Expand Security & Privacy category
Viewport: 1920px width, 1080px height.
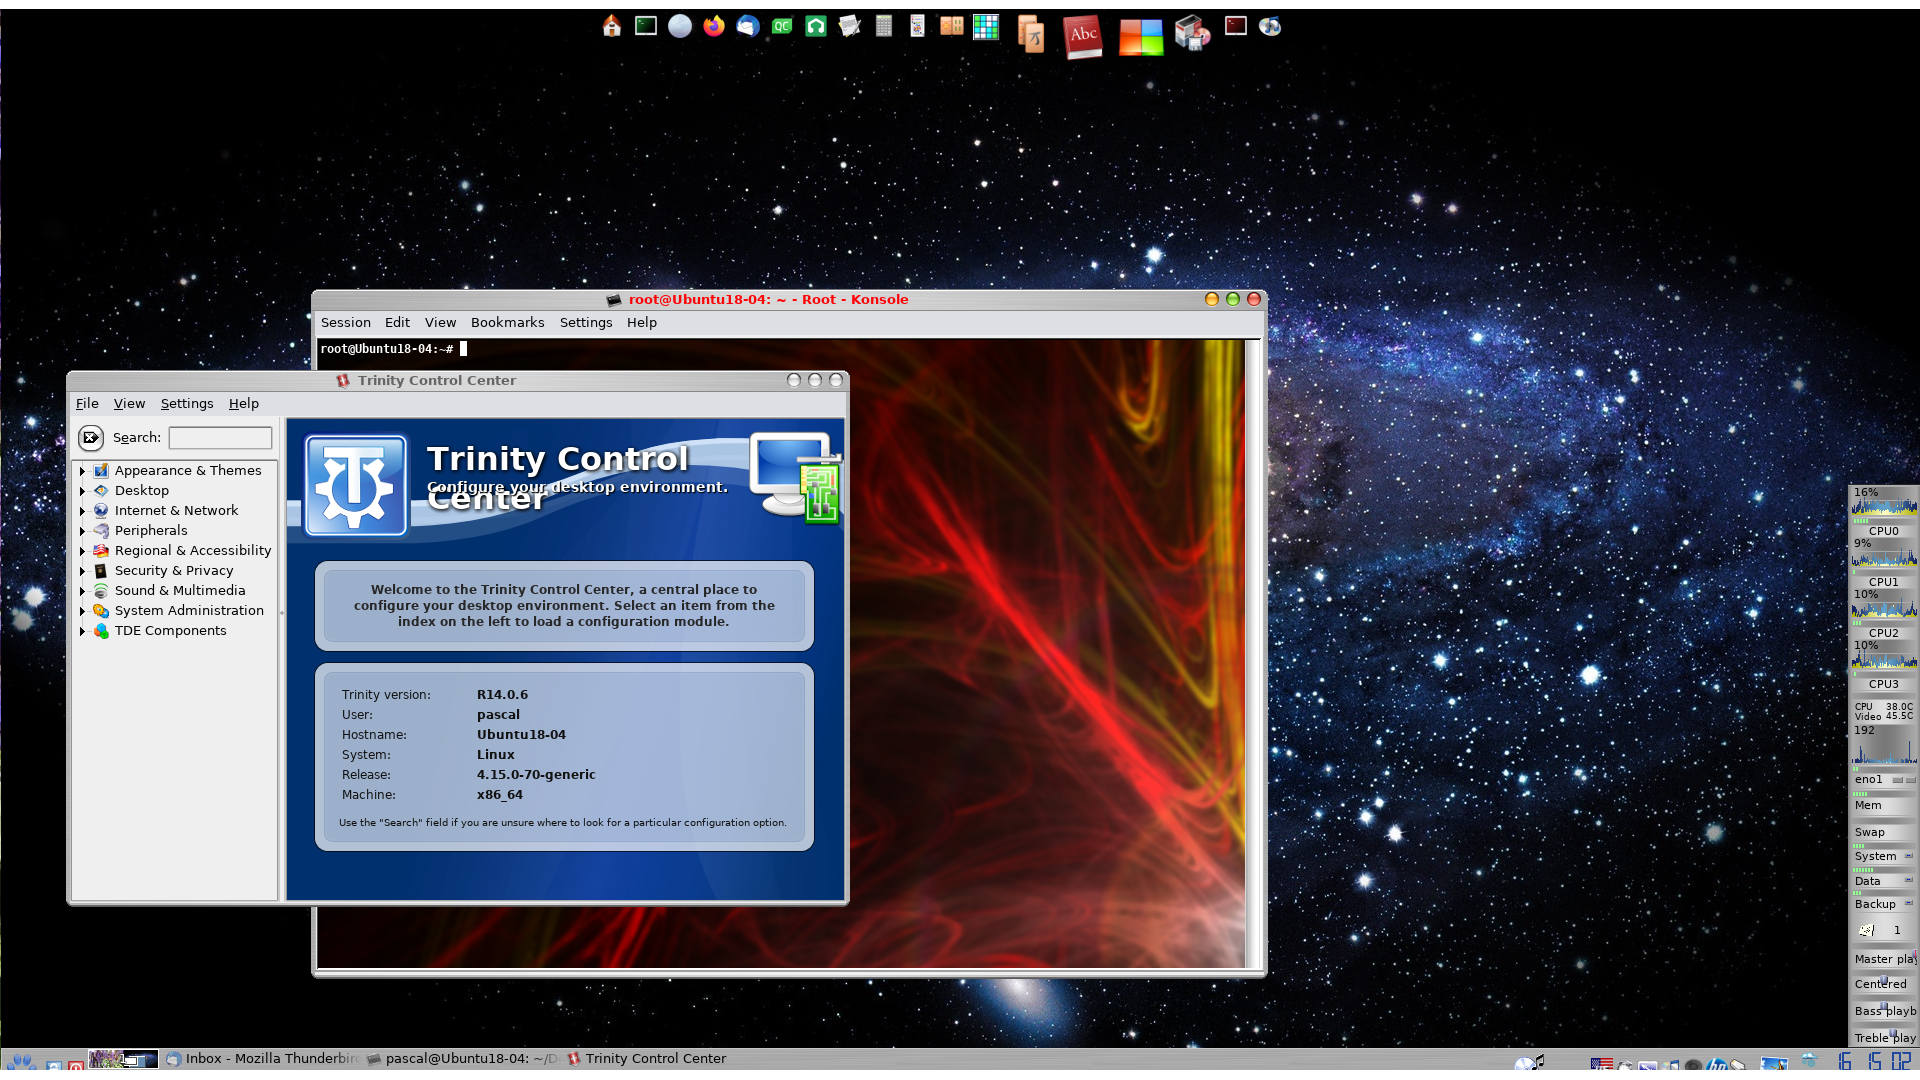pos(82,570)
